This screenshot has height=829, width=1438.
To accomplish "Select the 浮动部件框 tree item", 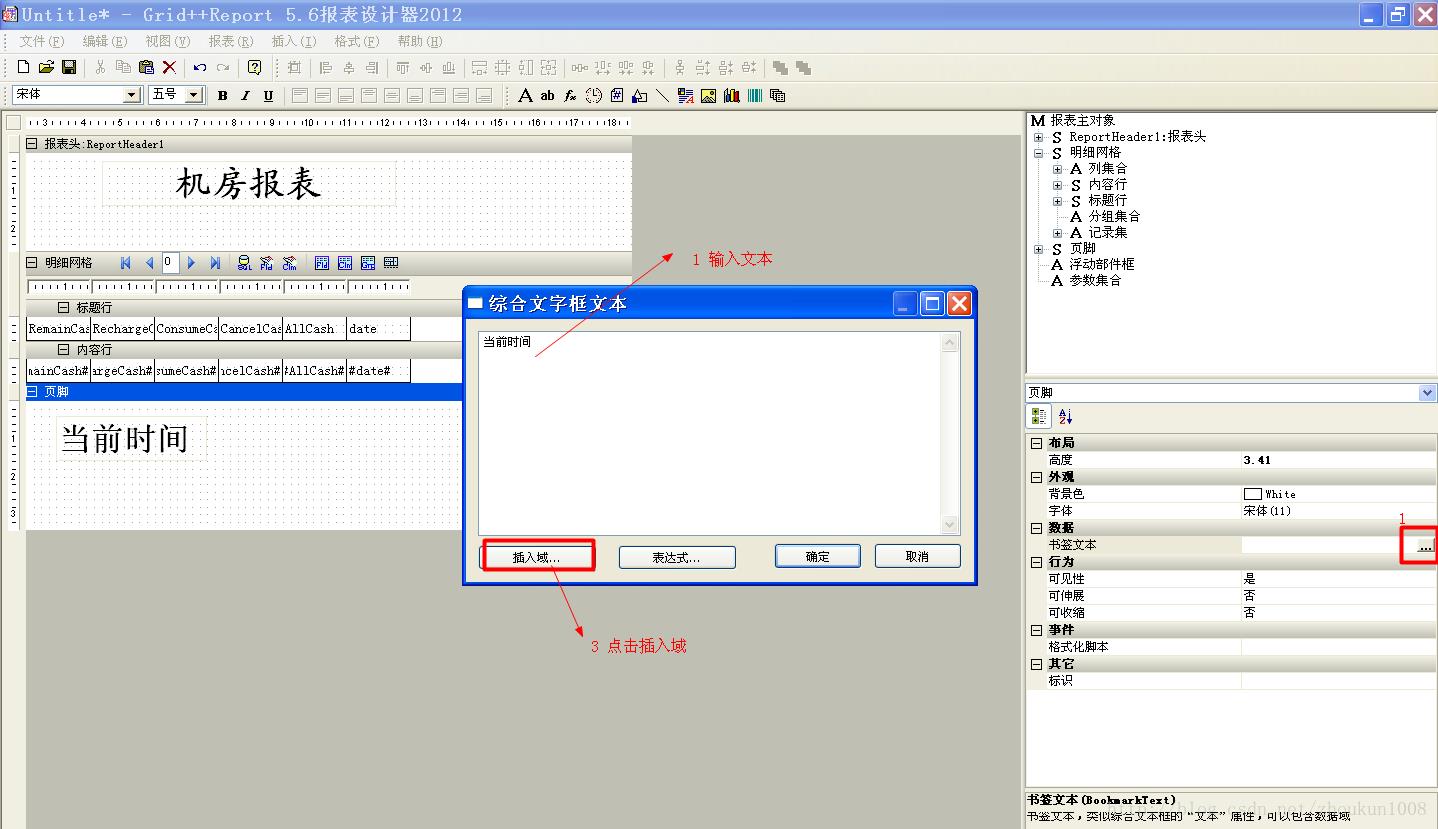I will [x=1101, y=264].
